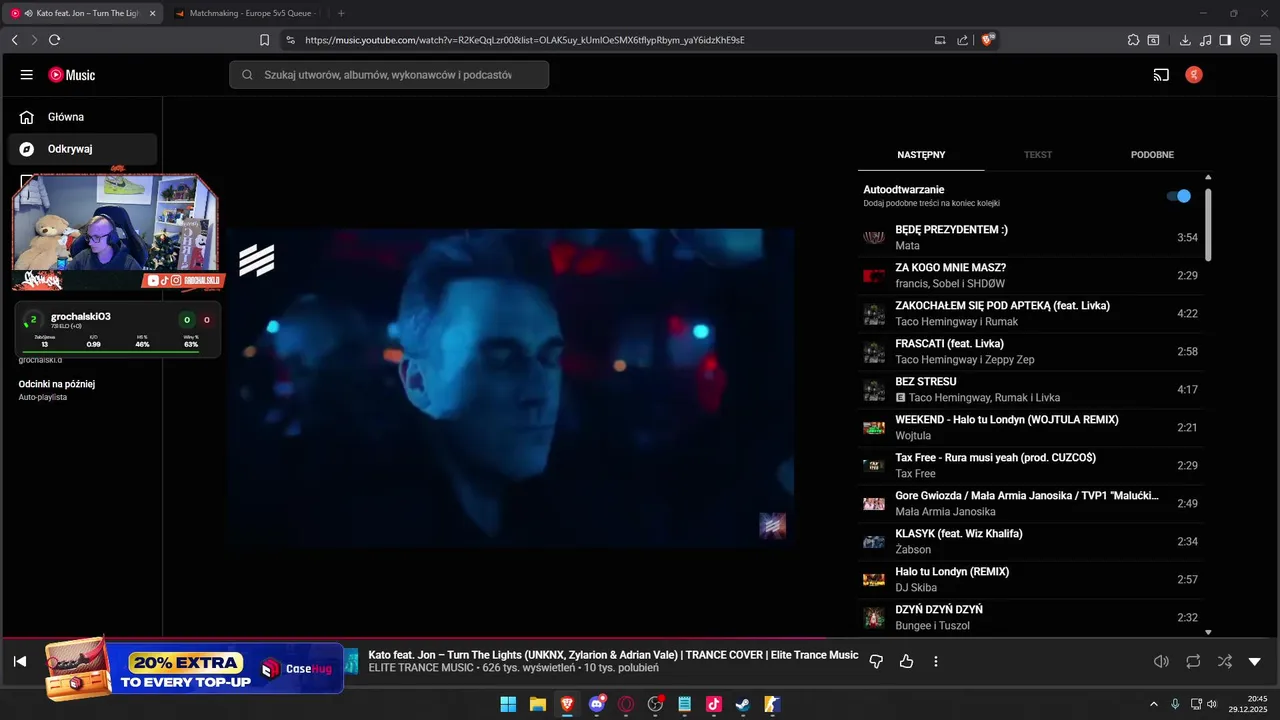The width and height of the screenshot is (1280, 720).
Task: Dislike the current track
Action: click(876, 661)
